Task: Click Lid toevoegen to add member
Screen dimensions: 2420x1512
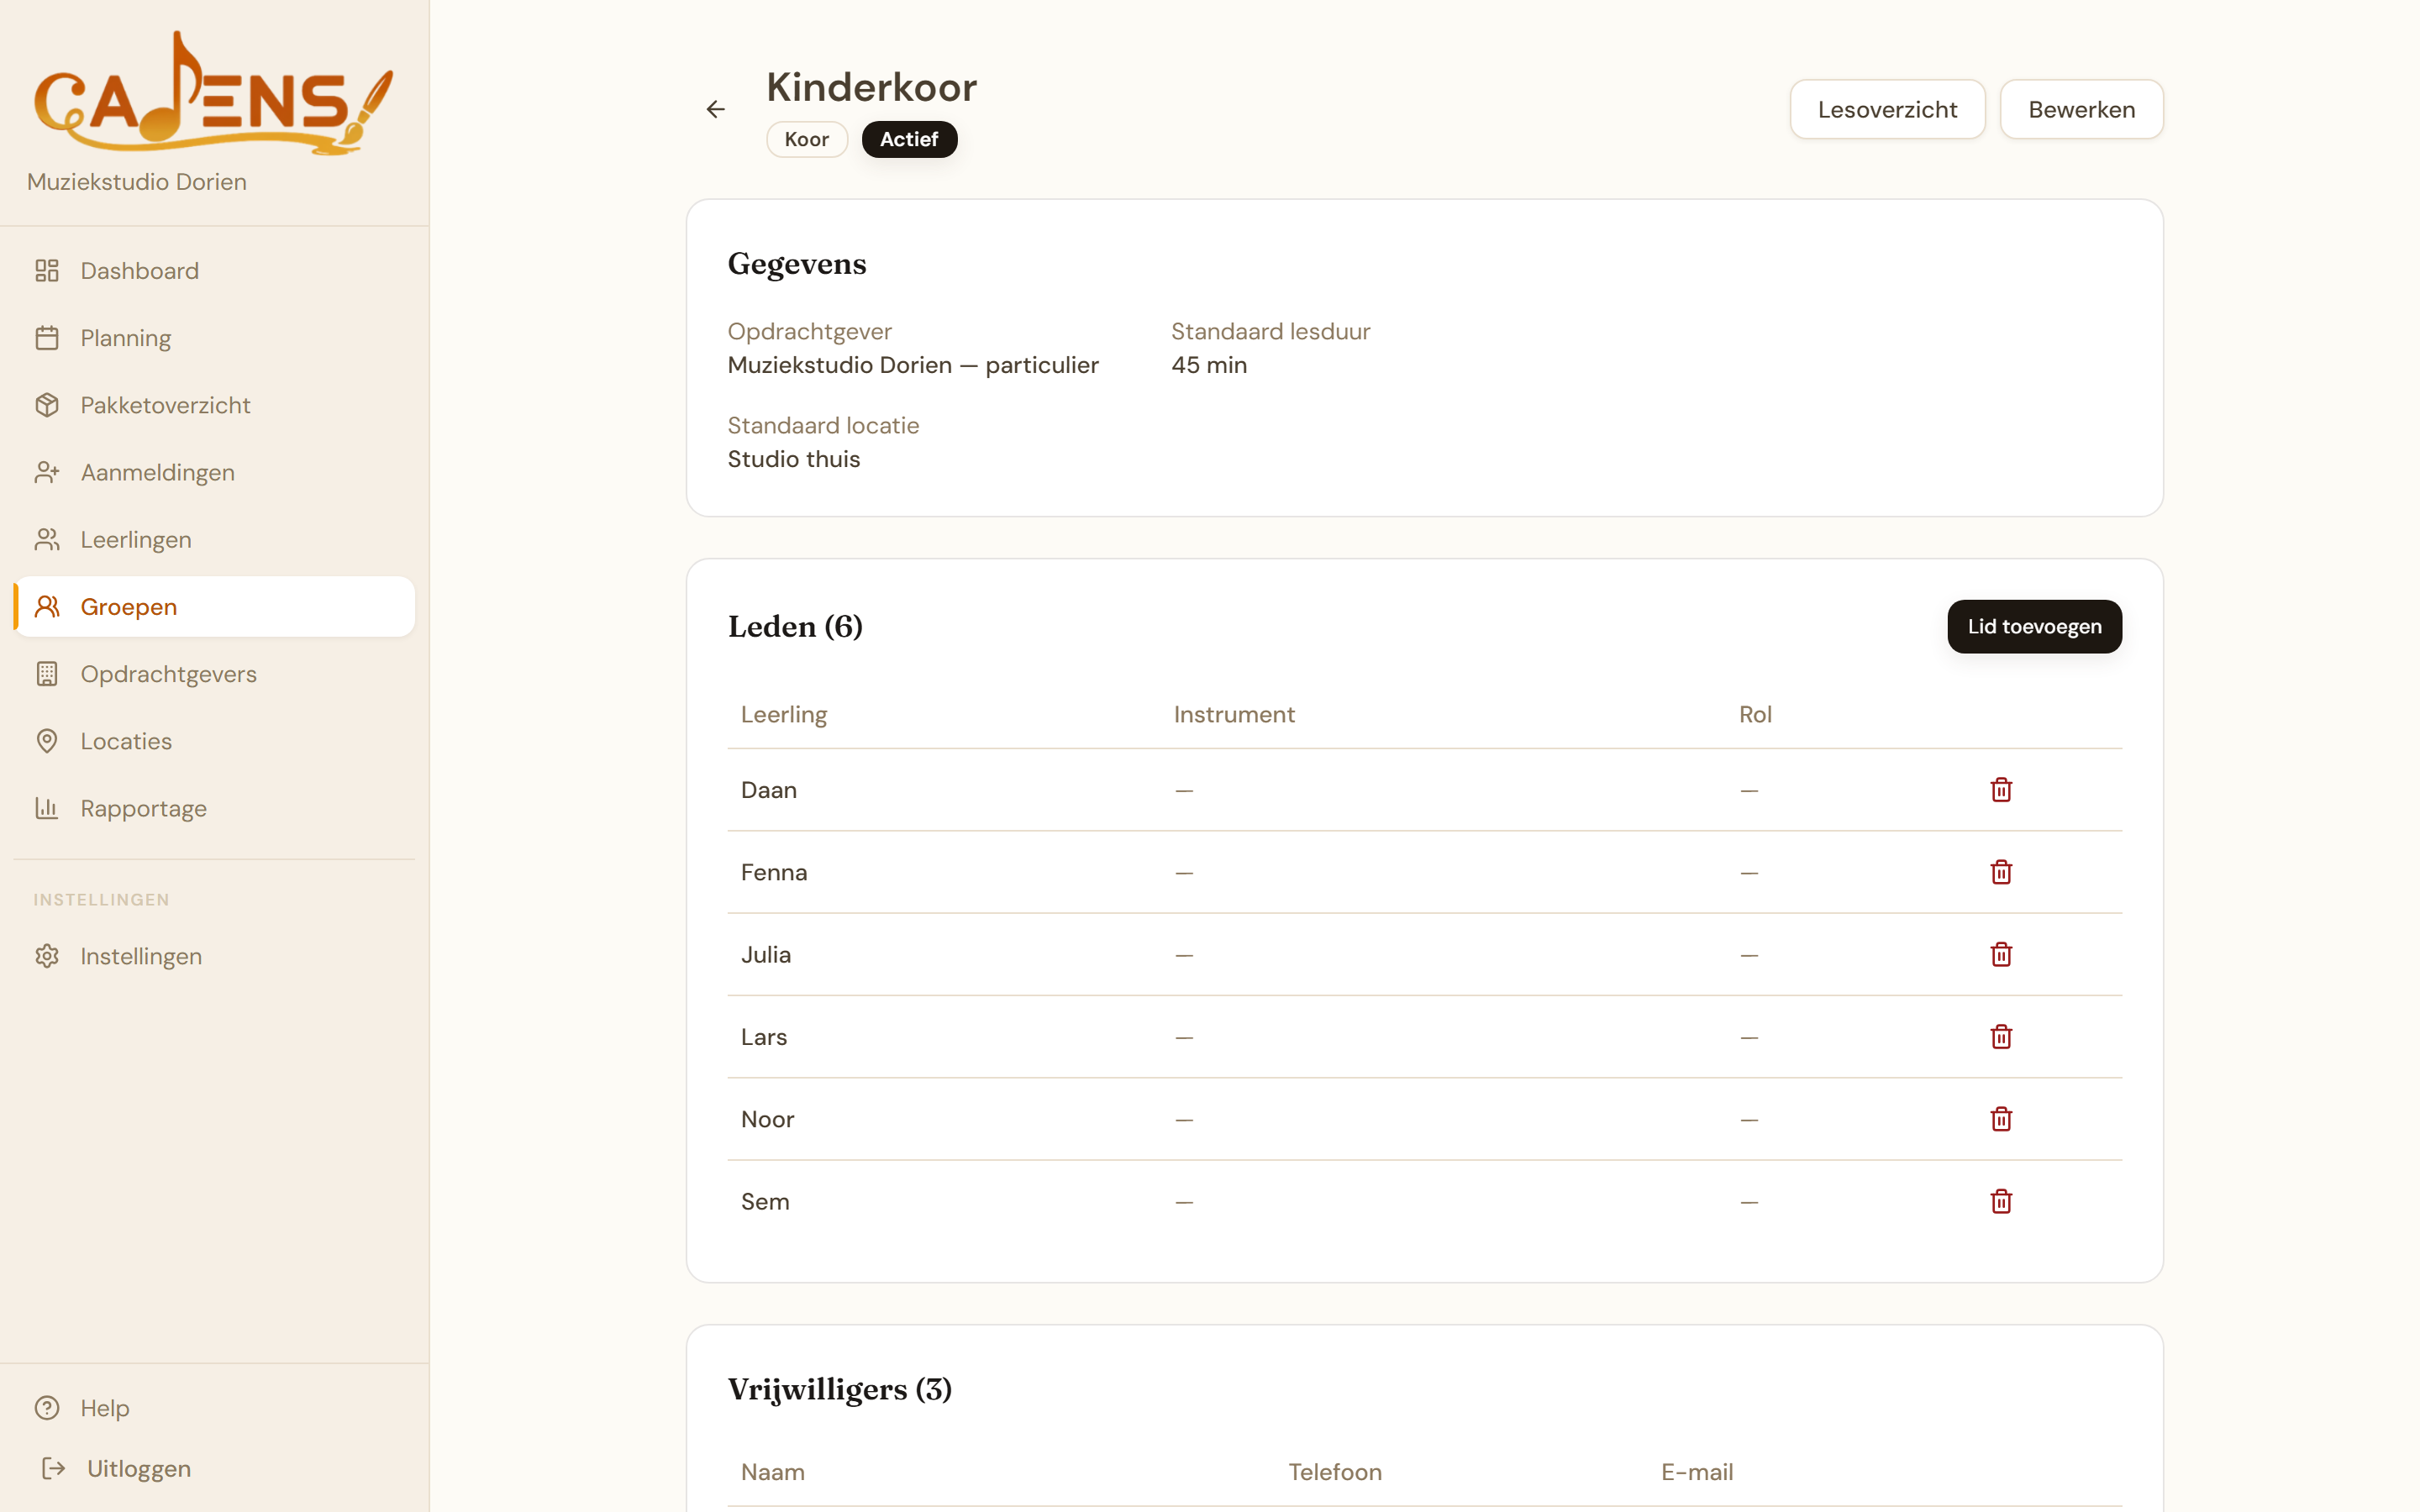Action: (x=2034, y=627)
